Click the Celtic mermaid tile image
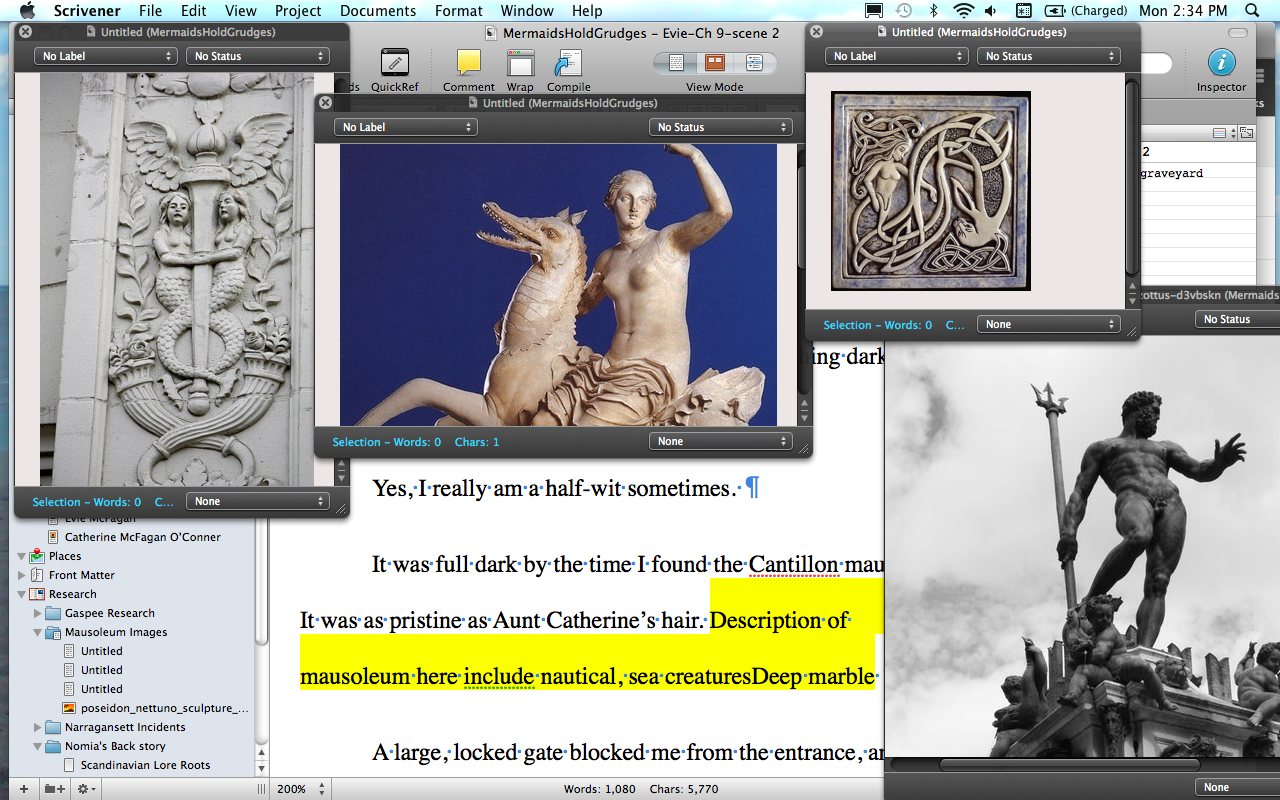The height and width of the screenshot is (800, 1280). coord(931,191)
